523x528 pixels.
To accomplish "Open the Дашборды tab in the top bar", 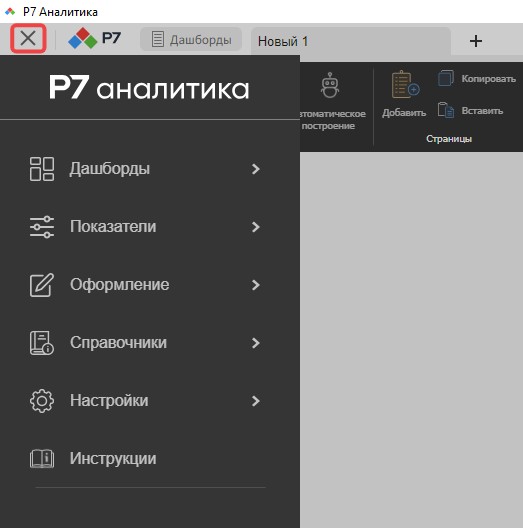I will pos(191,40).
